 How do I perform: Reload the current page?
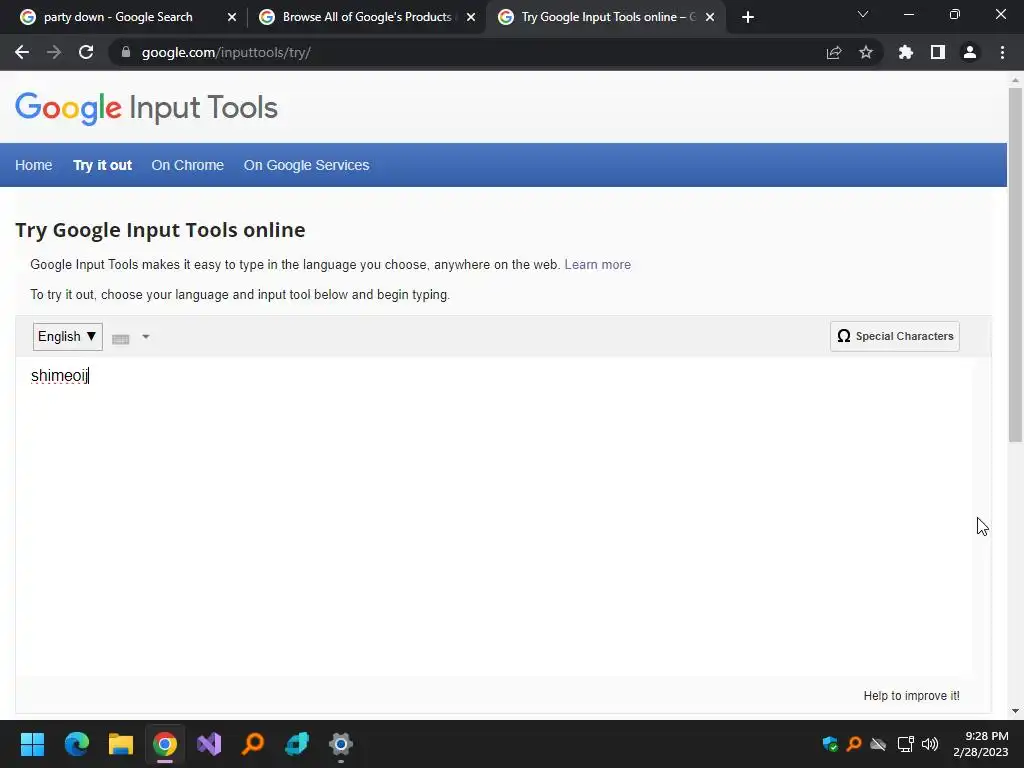coord(86,52)
